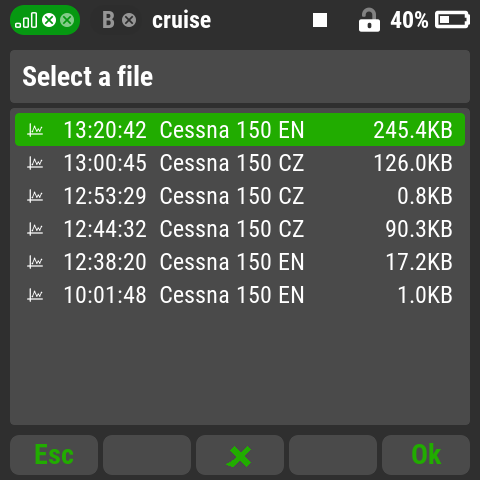Click the Esc button
480x480 pixels.
pyautogui.click(x=54, y=455)
